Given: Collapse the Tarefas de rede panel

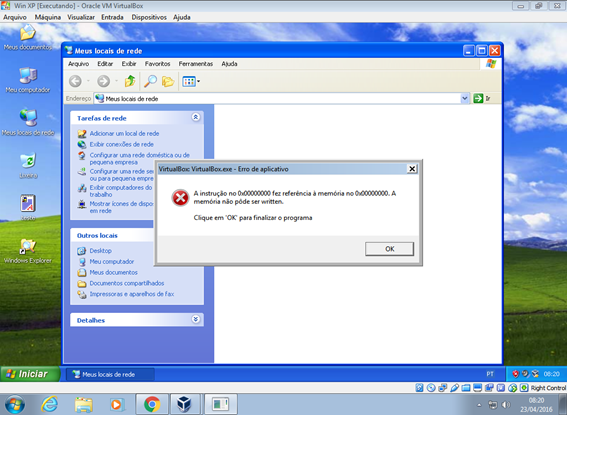Looking at the screenshot, I should (x=196, y=117).
